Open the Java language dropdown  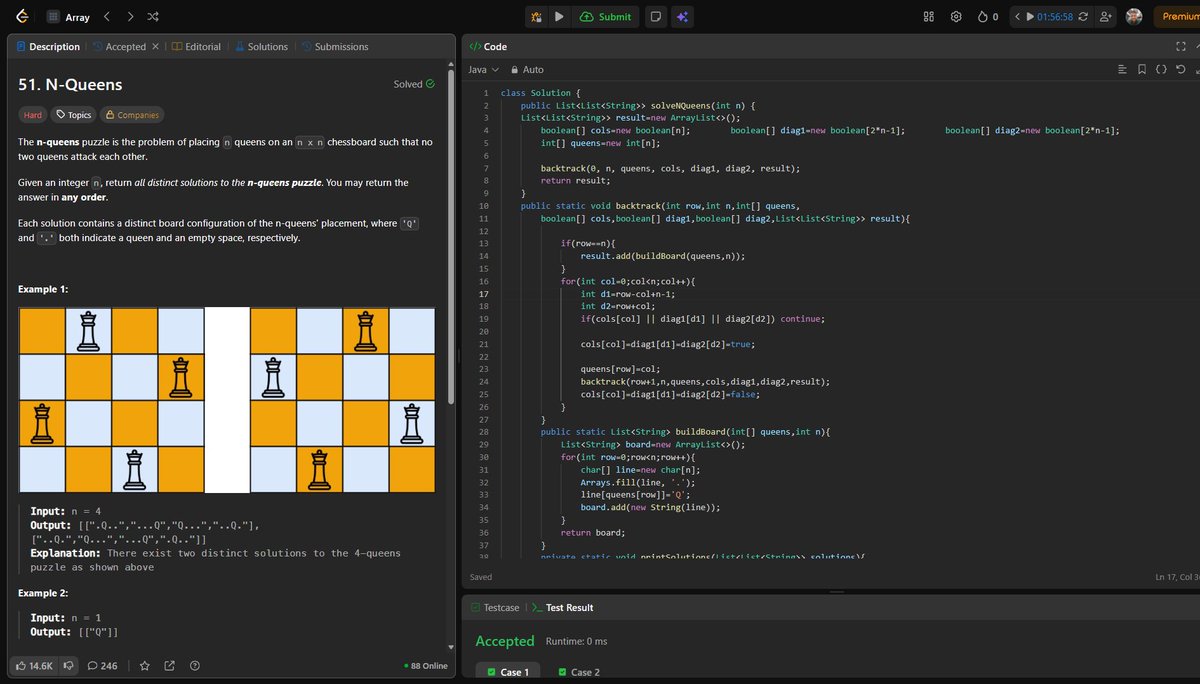483,69
